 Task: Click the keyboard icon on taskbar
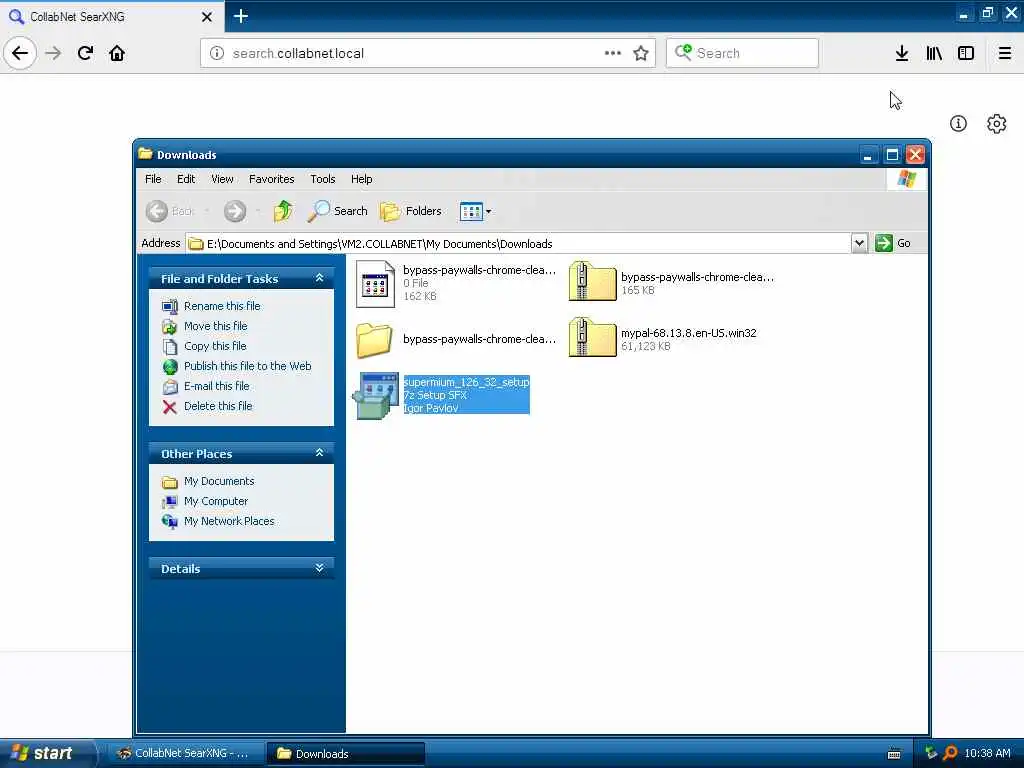[894, 754]
